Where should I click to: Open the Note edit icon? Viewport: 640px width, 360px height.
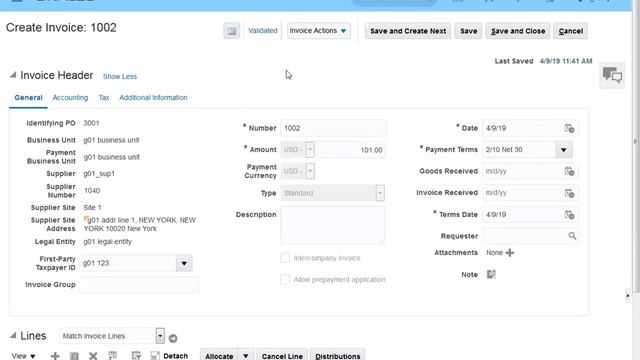[491, 274]
